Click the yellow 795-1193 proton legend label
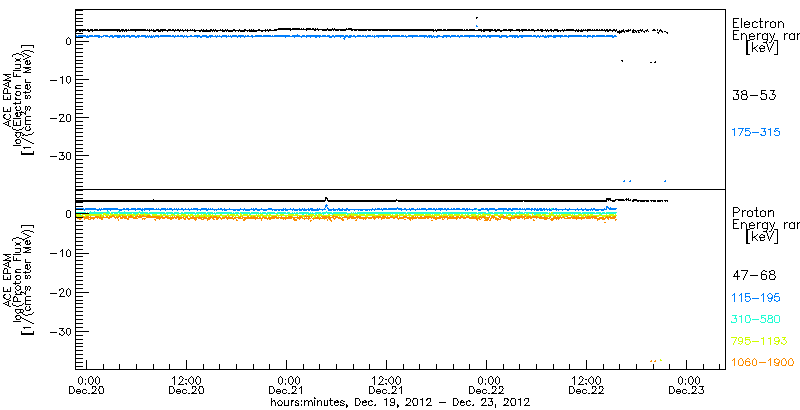The height and width of the screenshot is (410, 800). tap(759, 341)
